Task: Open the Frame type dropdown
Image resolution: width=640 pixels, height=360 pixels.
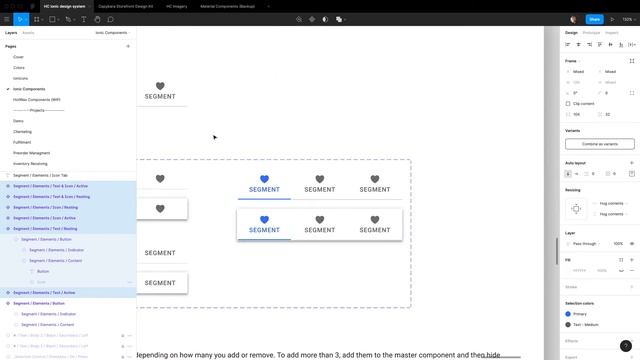Action: [x=573, y=61]
